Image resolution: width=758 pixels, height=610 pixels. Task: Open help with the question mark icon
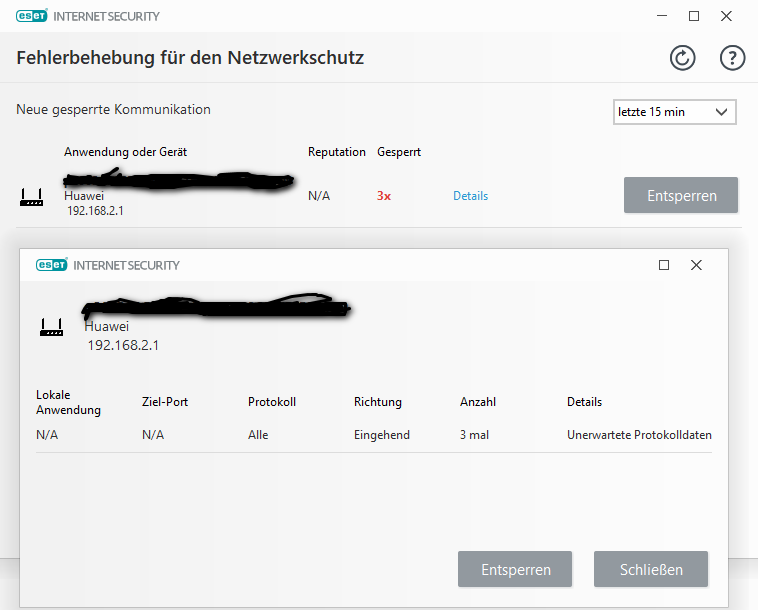coord(732,58)
